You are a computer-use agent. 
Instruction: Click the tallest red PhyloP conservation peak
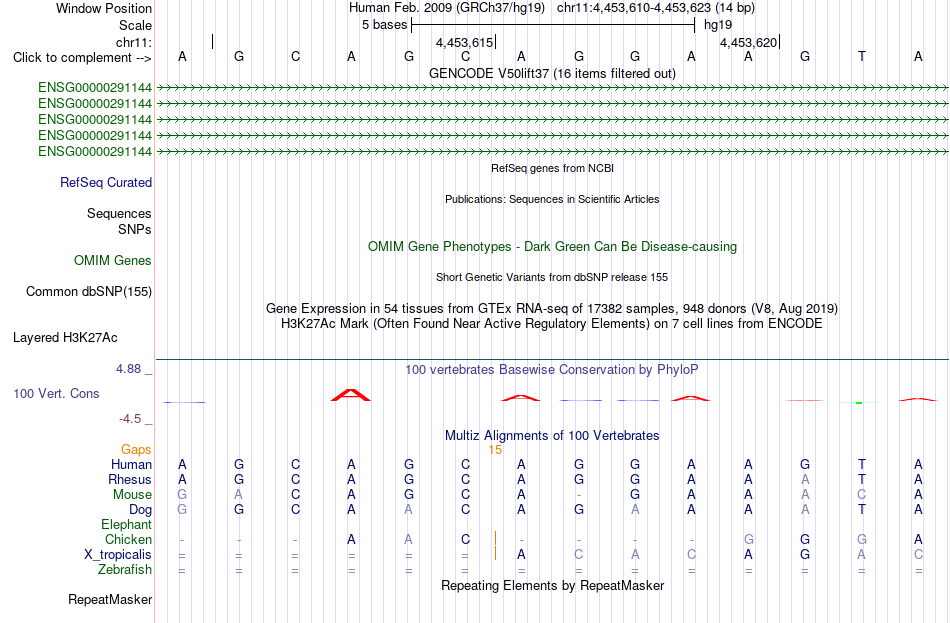351,395
